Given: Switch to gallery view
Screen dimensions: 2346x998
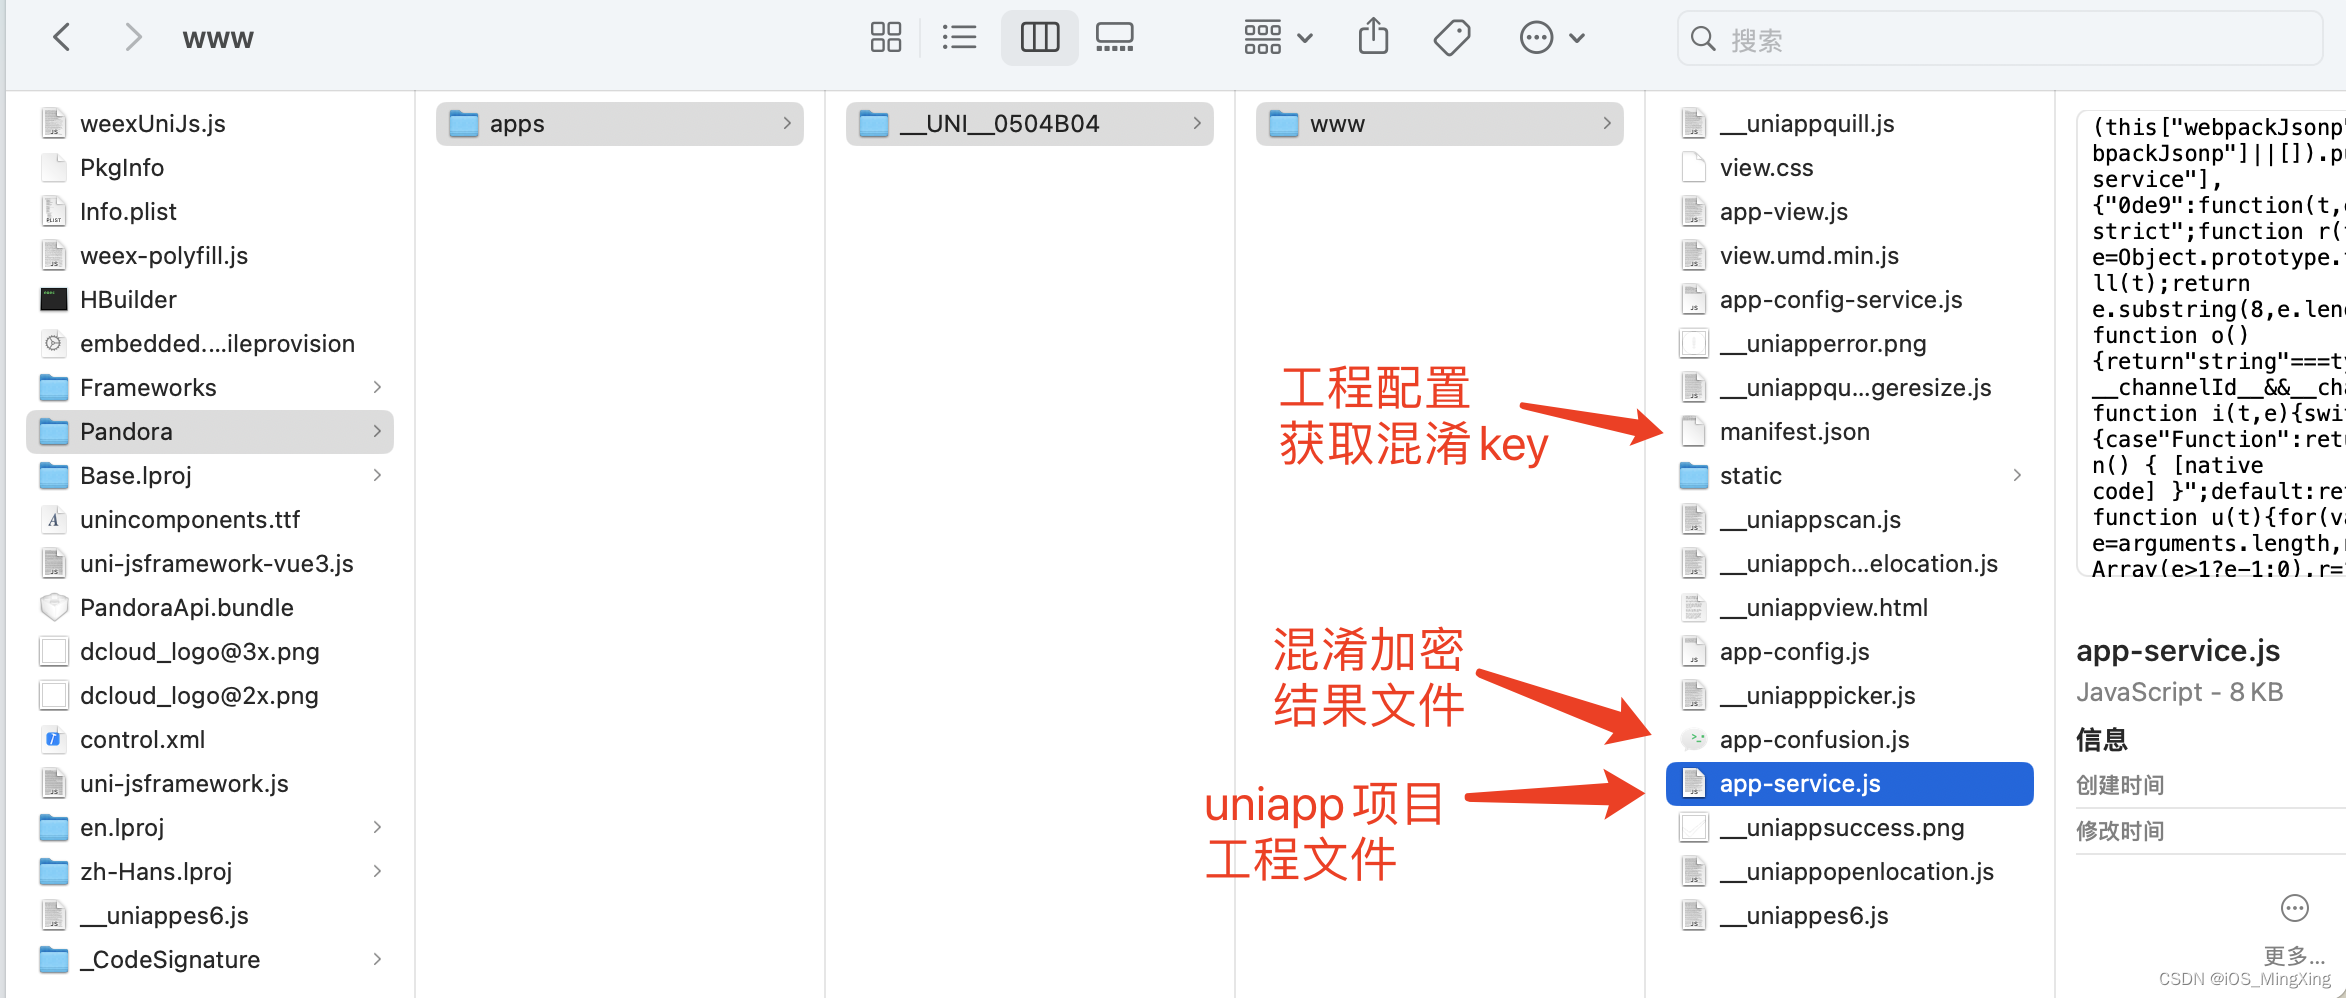Looking at the screenshot, I should tap(1114, 38).
